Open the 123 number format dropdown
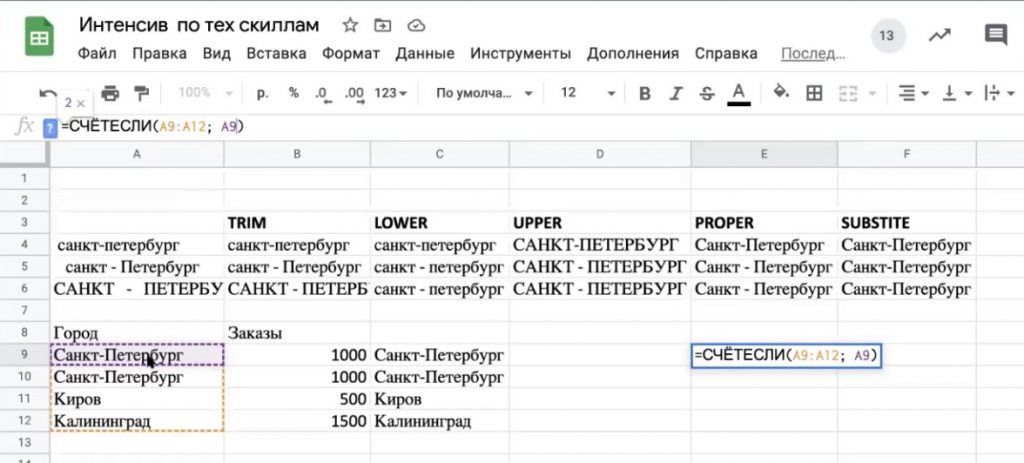 pyautogui.click(x=391, y=93)
